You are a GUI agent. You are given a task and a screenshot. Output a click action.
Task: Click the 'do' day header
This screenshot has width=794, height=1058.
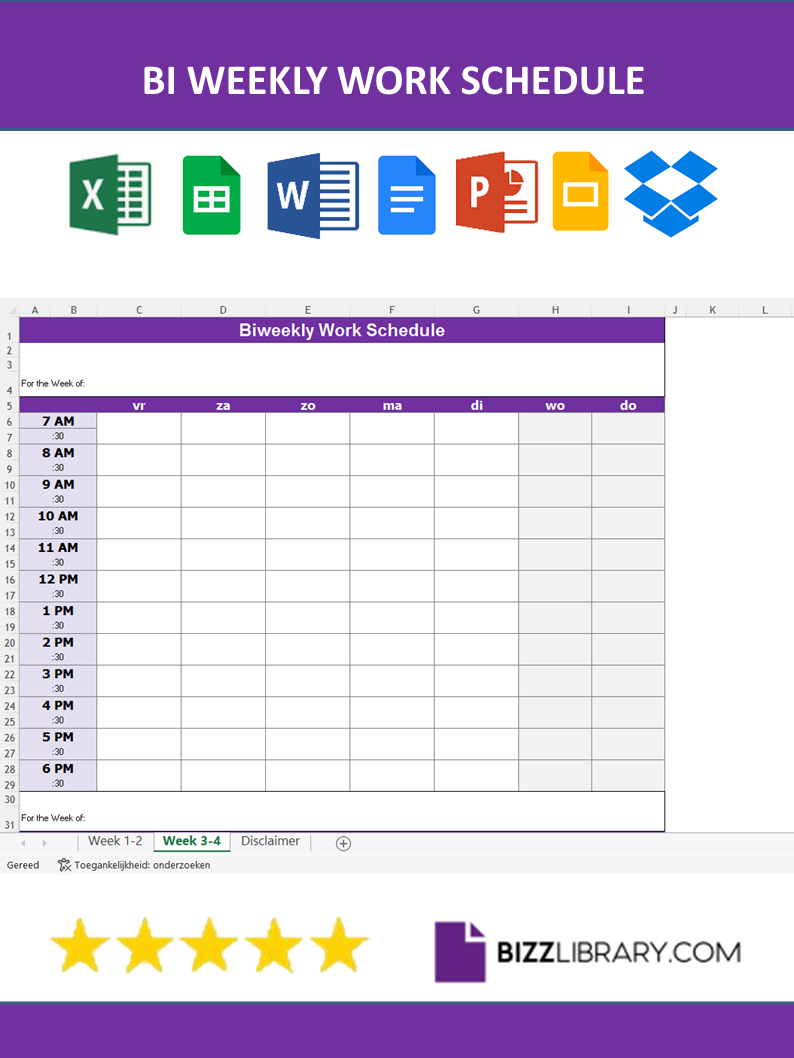click(628, 406)
